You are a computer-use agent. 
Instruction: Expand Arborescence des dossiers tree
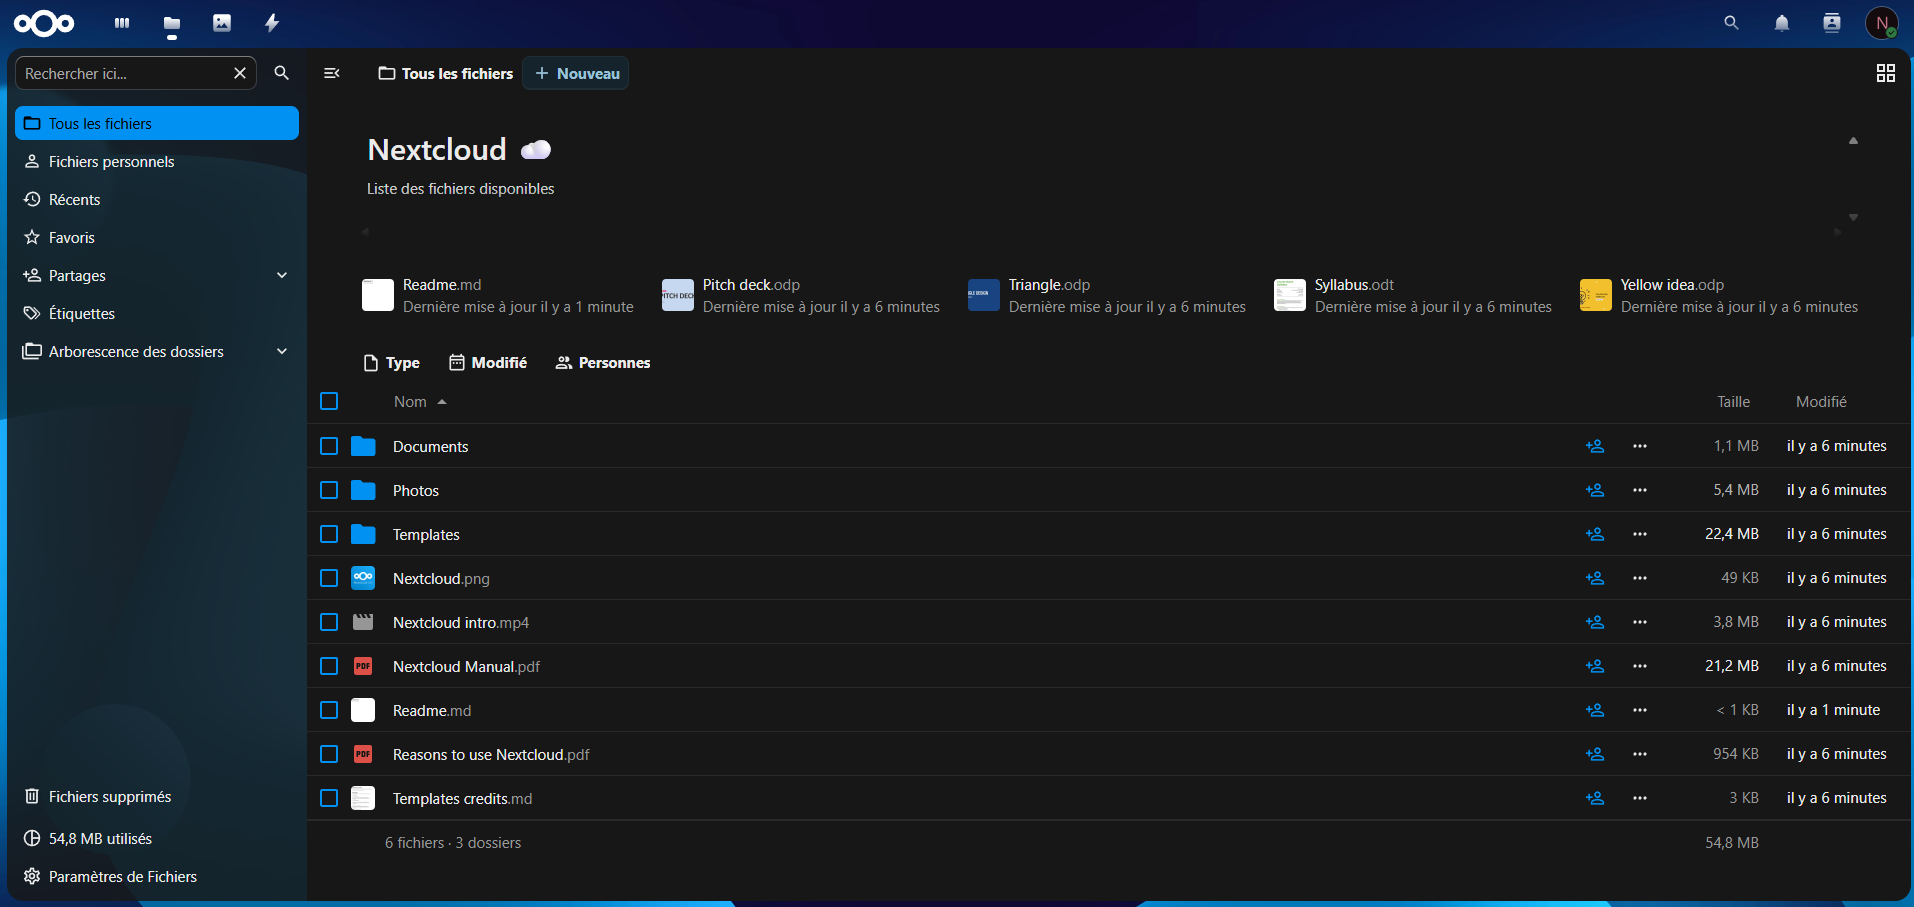282,351
